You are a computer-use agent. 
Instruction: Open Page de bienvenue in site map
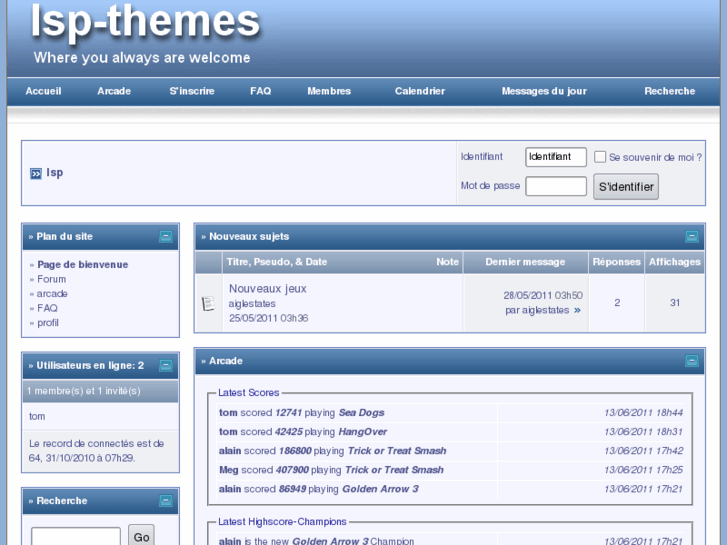[x=83, y=264]
